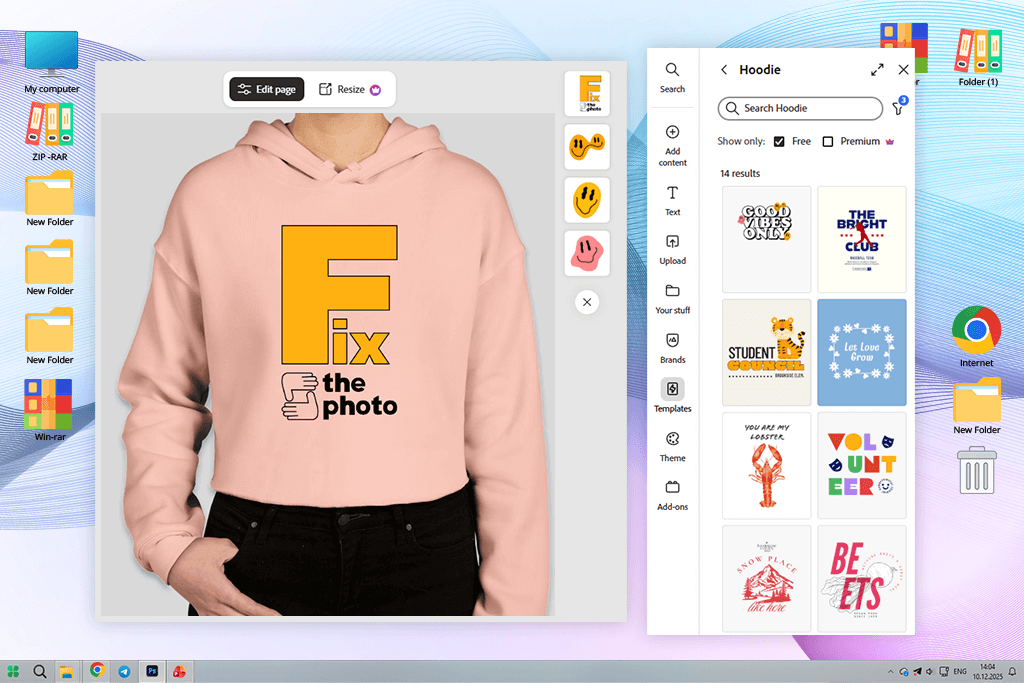1024x683 pixels.
Task: Open the Internet Chrome desktop shortcut
Action: 976,336
